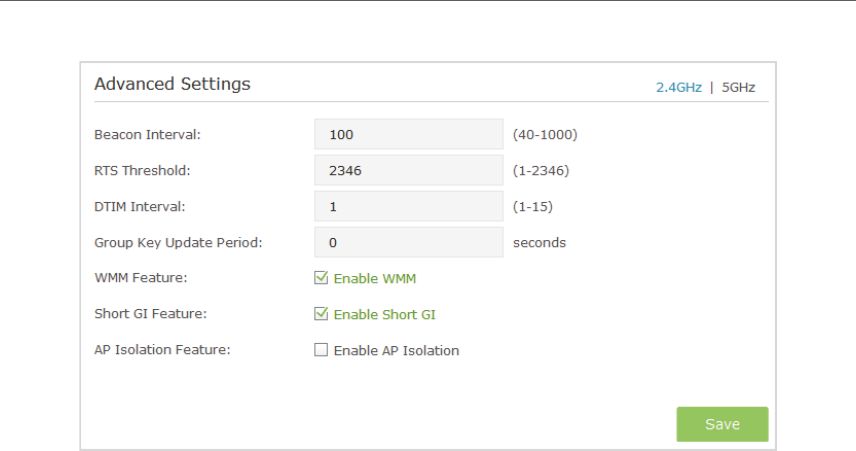The height and width of the screenshot is (451, 856).
Task: Toggle the Enable Short GI checkbox
Action: (321, 314)
